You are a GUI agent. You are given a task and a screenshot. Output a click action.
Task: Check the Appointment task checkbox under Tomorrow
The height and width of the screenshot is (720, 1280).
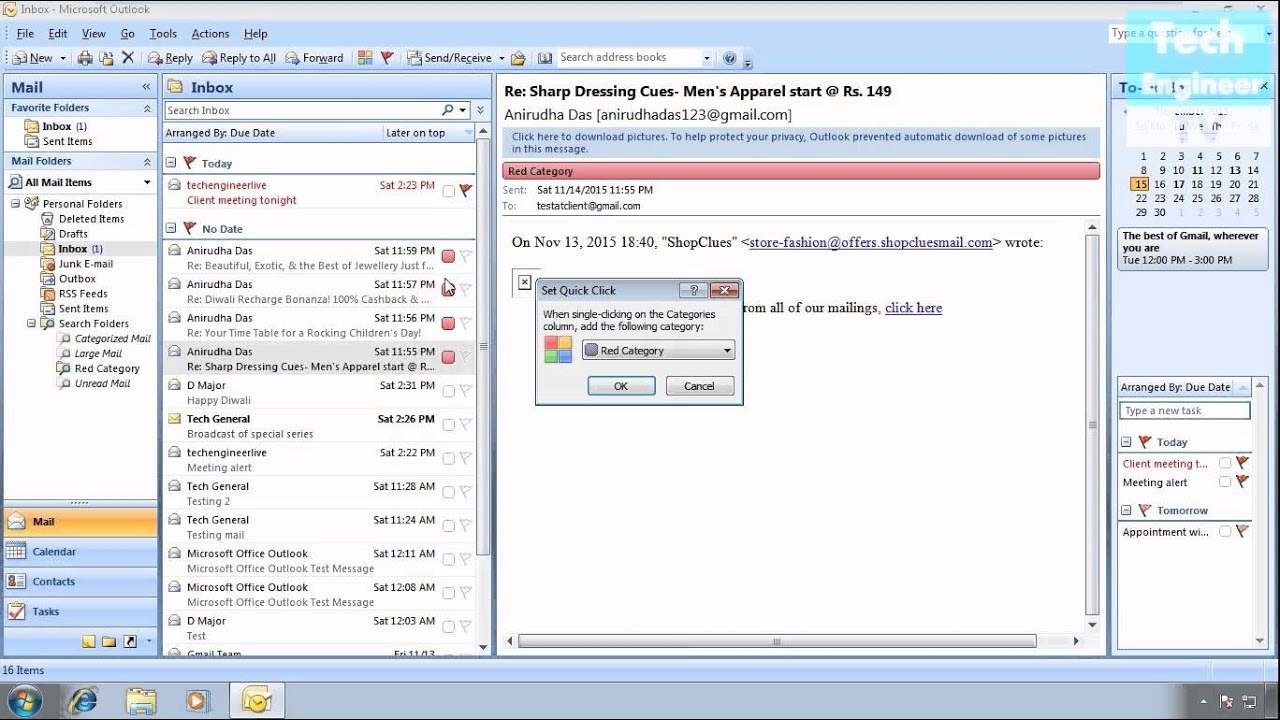(1225, 532)
